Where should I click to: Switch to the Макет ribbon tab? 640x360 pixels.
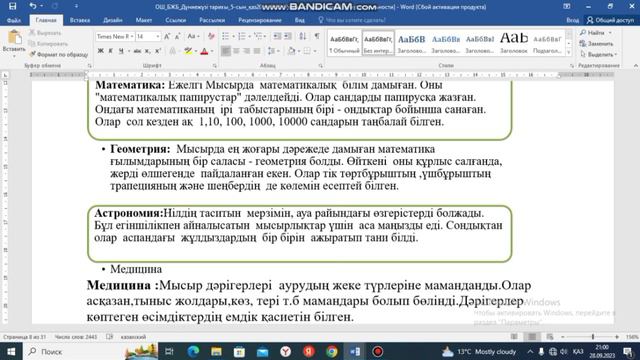[x=144, y=20]
